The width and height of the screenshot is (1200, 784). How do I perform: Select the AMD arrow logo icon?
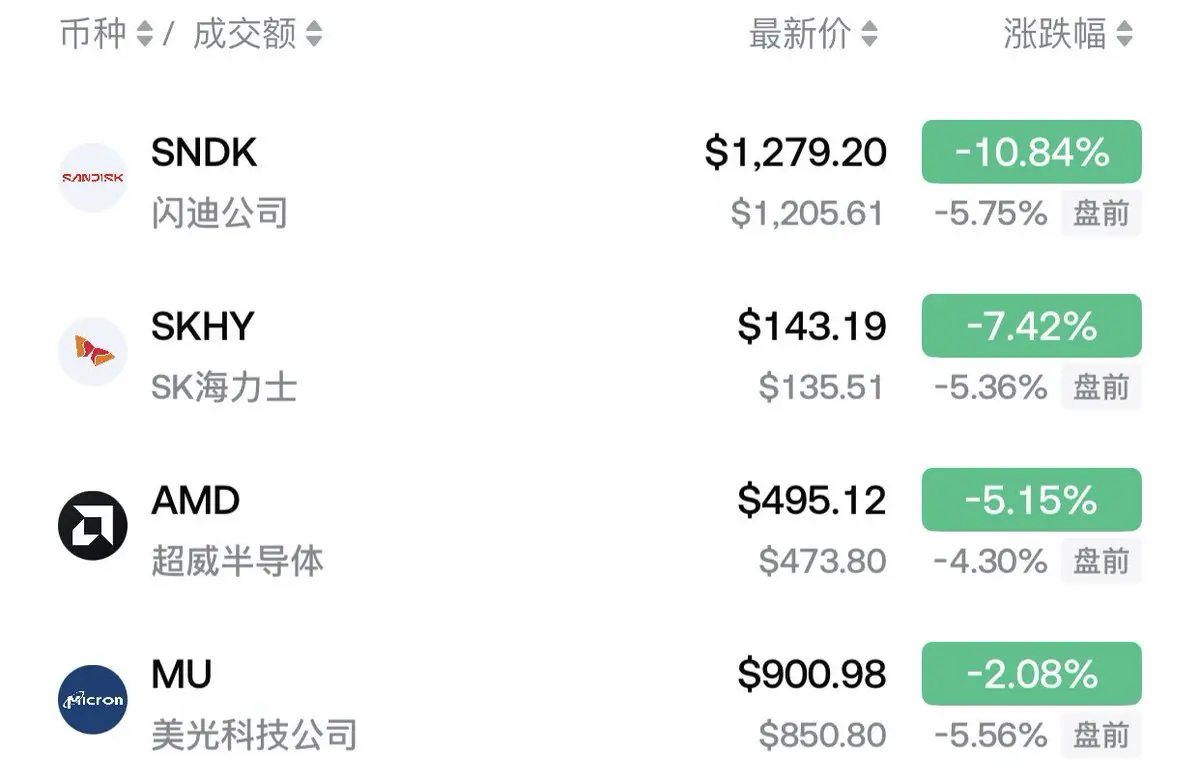tap(93, 526)
